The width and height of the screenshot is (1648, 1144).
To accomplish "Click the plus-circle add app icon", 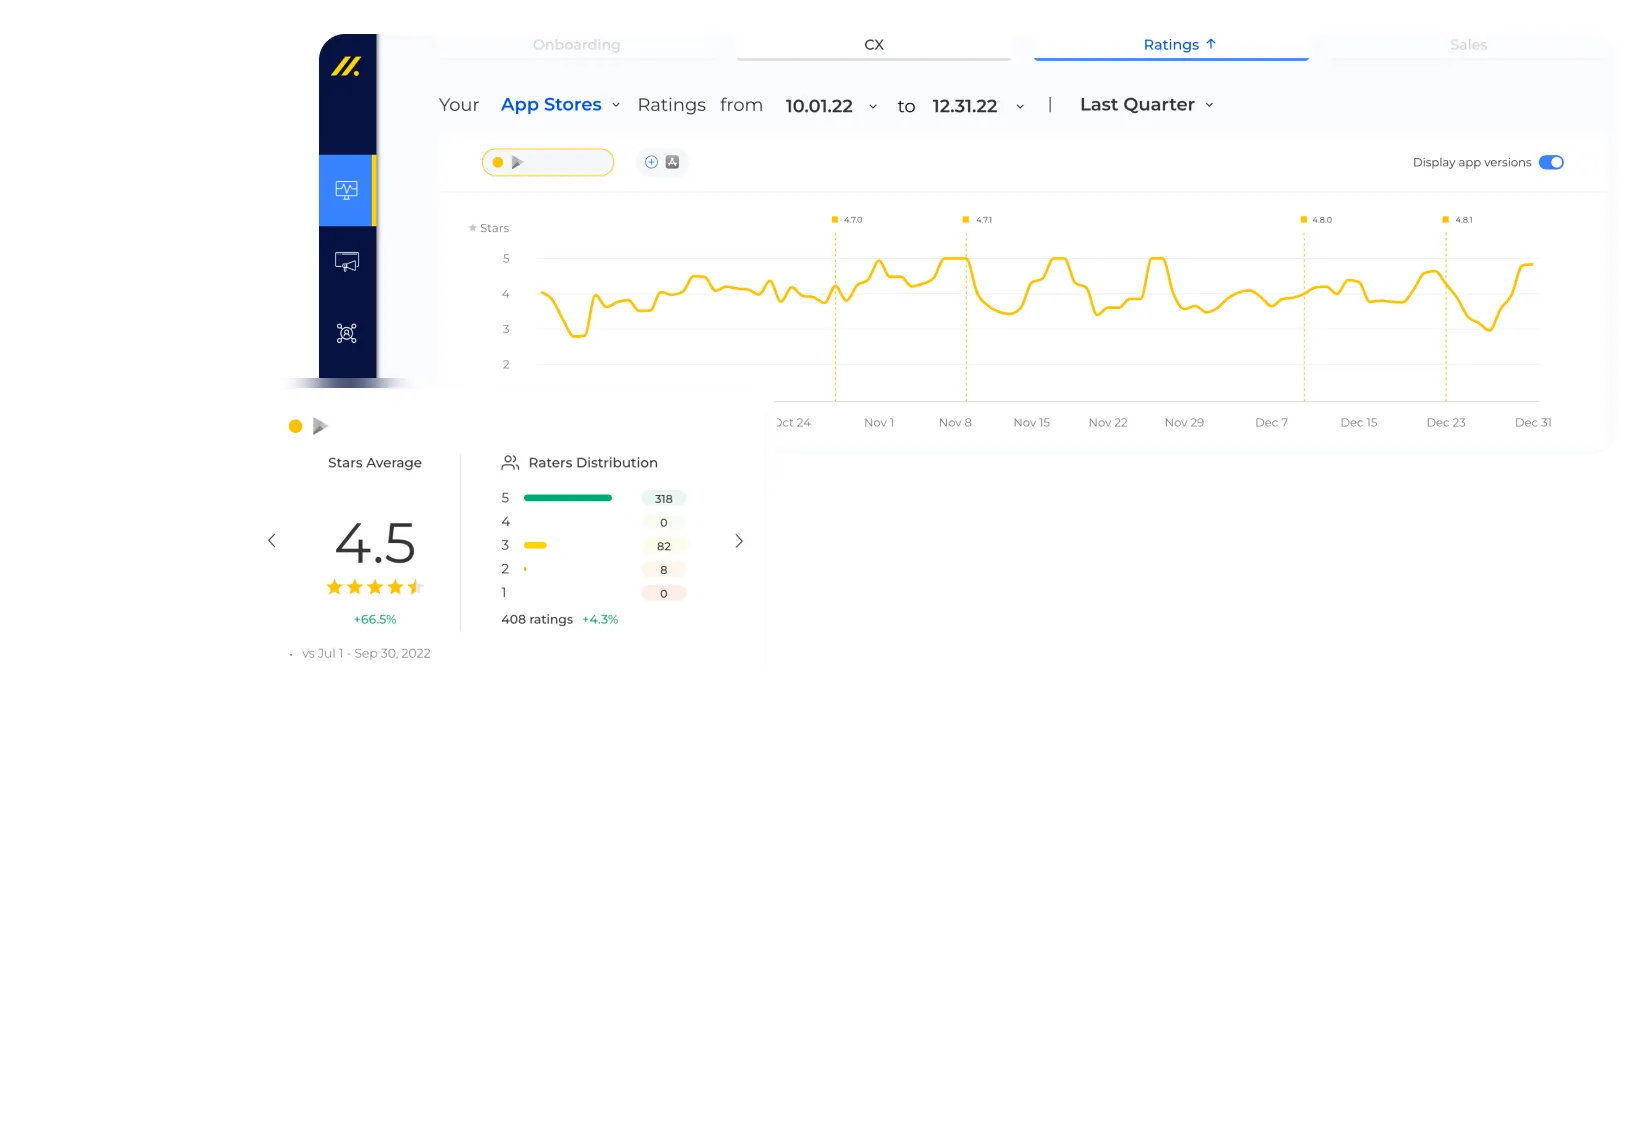I will 651,162.
